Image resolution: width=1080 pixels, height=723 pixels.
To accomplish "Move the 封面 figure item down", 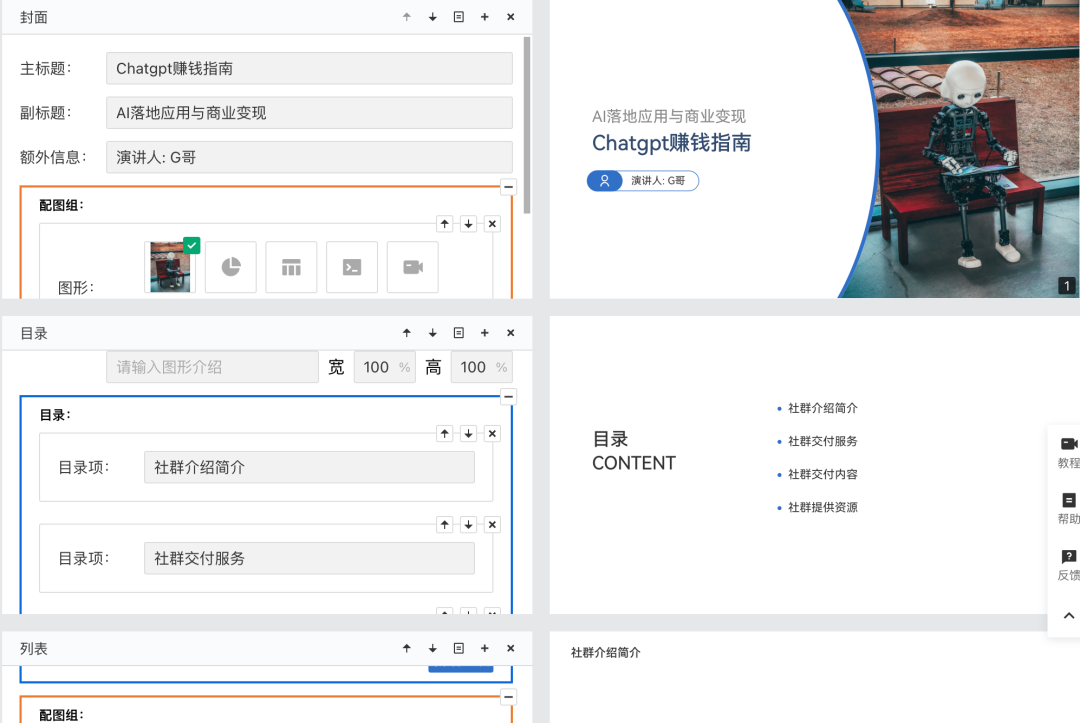I will 468,224.
